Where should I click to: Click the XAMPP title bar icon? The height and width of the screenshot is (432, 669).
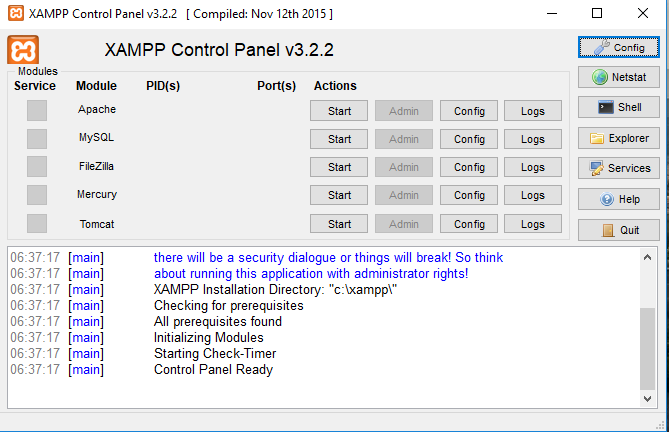click(x=16, y=13)
